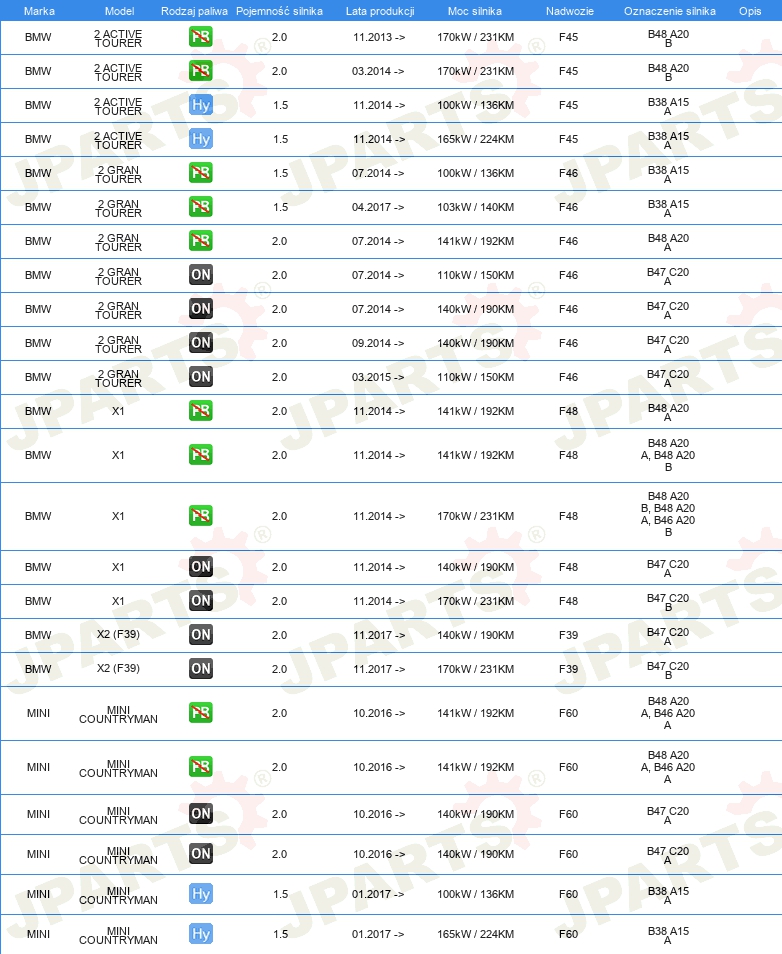Click 'MINI COUNTRYMAN' model in 100kW / 136KM row

click(x=118, y=896)
